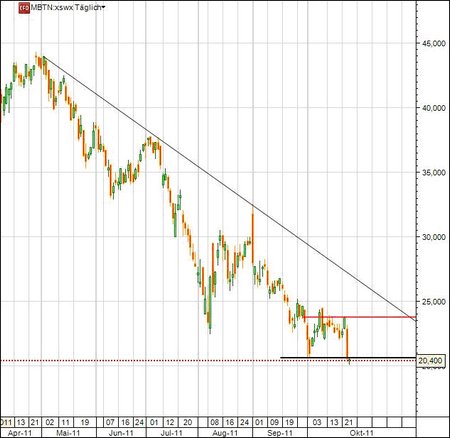Select the Sep-11 month label
The width and height of the screenshot is (450, 438).
pyautogui.click(x=280, y=433)
